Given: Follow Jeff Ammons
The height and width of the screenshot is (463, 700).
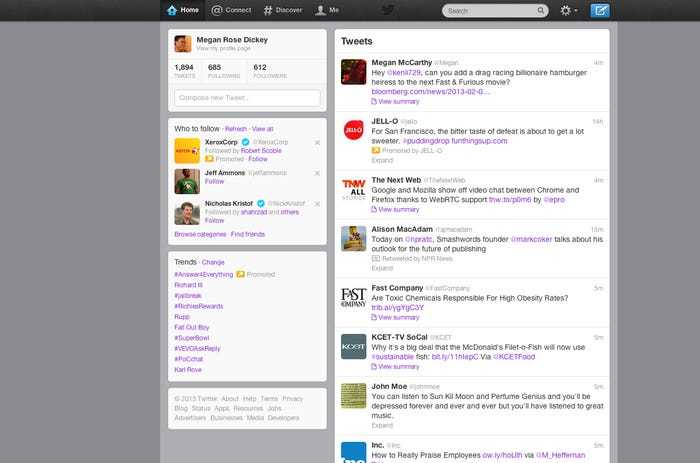Looking at the screenshot, I should [x=214, y=181].
